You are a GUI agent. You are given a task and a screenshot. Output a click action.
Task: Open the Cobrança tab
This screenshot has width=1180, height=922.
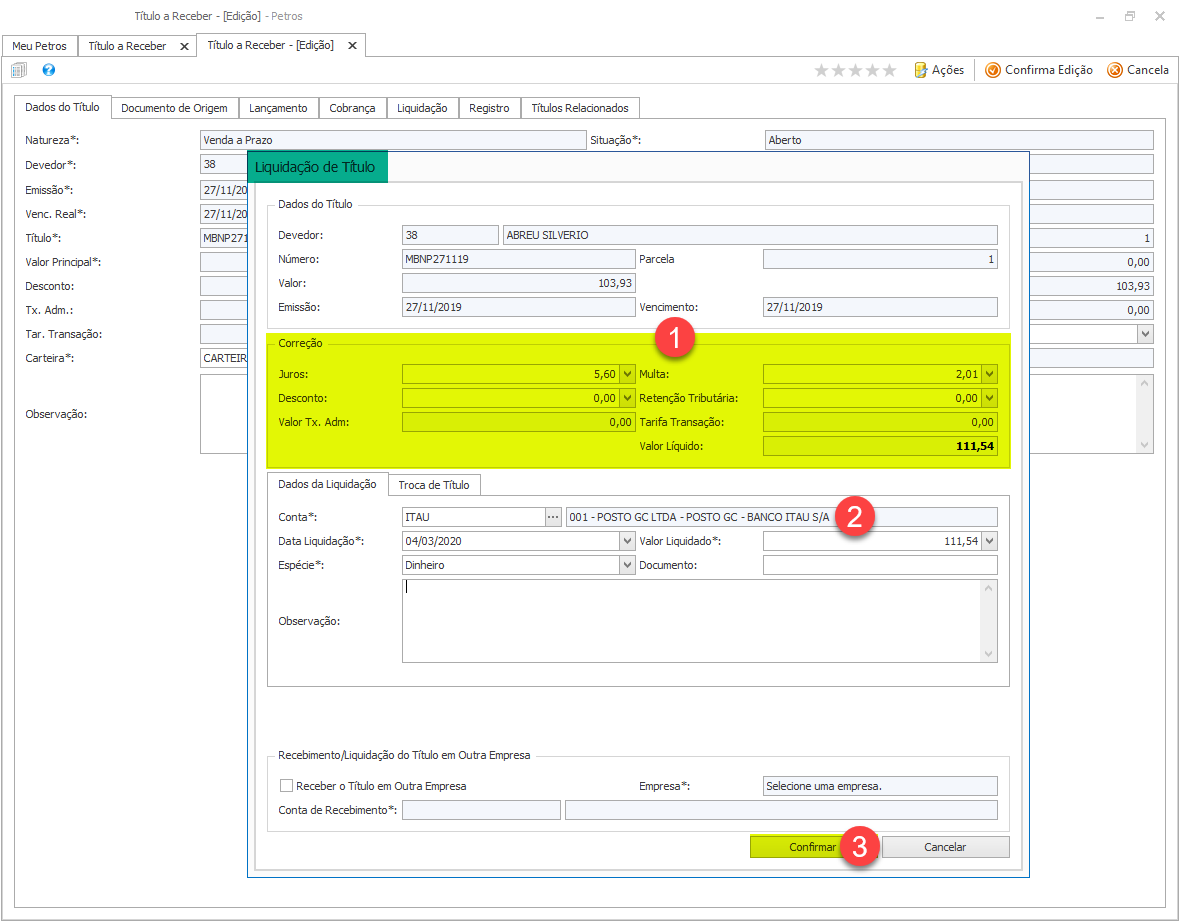coord(352,108)
